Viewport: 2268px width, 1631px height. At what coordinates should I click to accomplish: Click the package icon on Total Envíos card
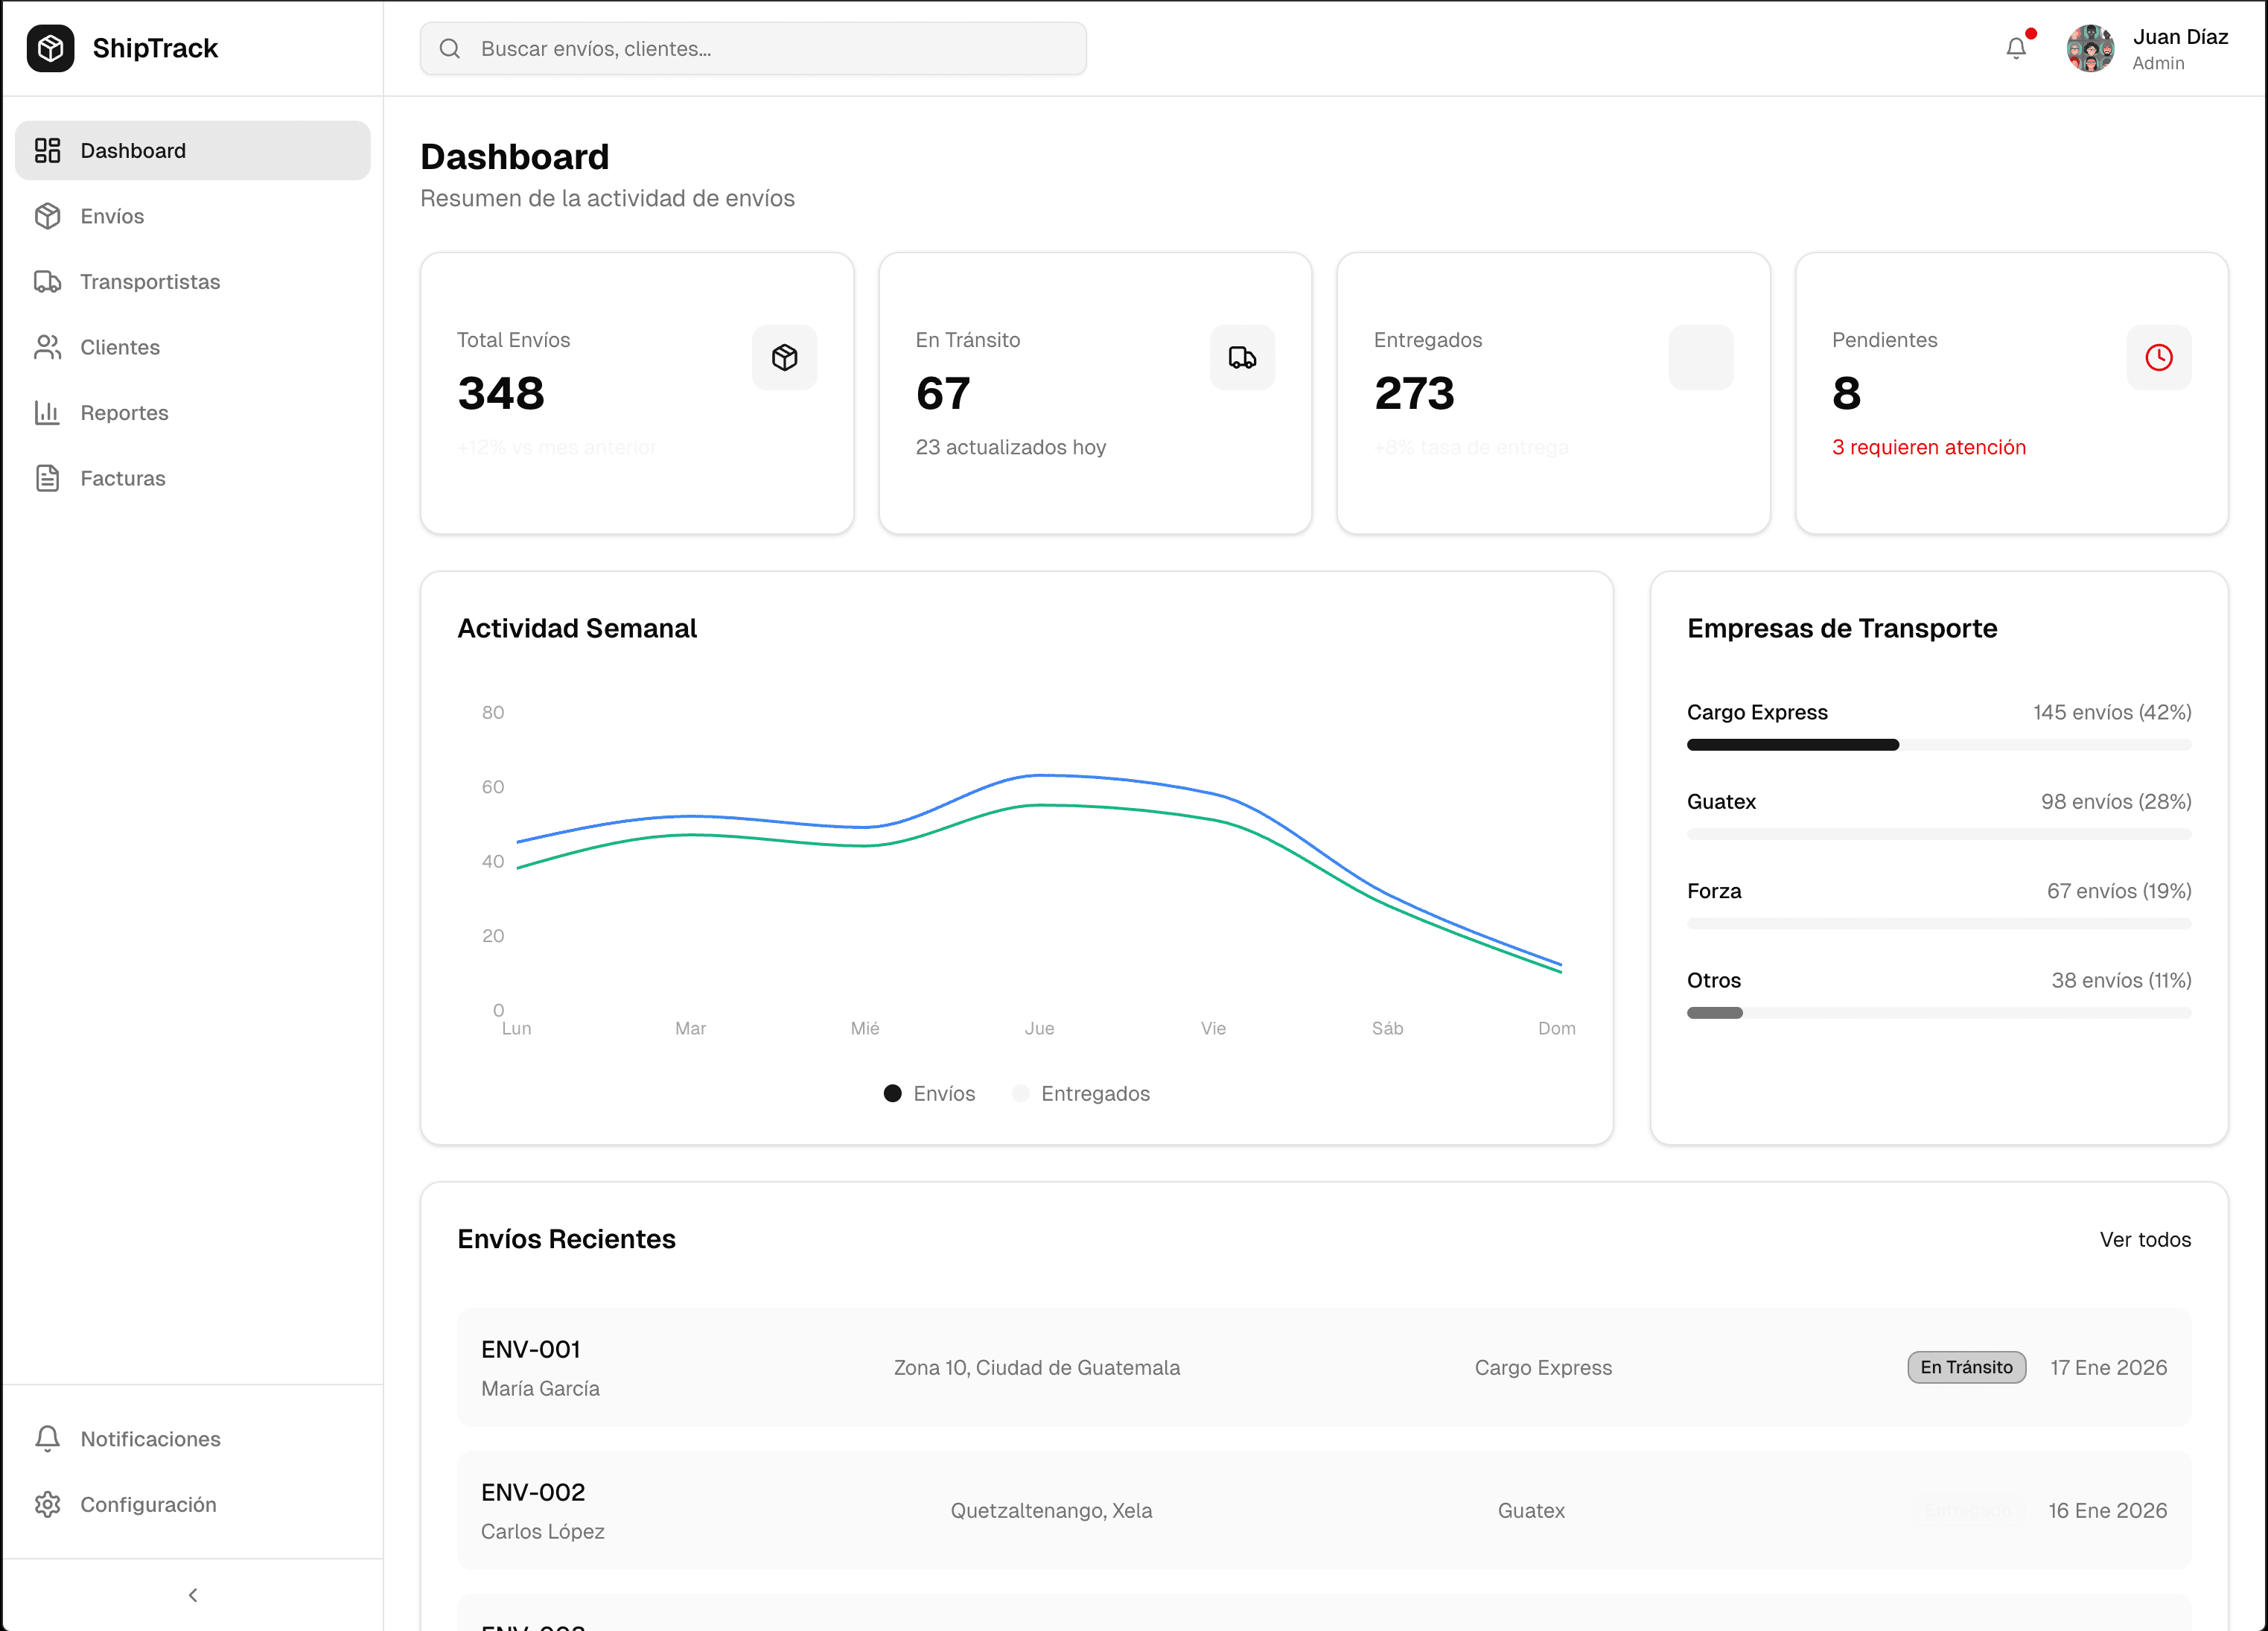784,357
